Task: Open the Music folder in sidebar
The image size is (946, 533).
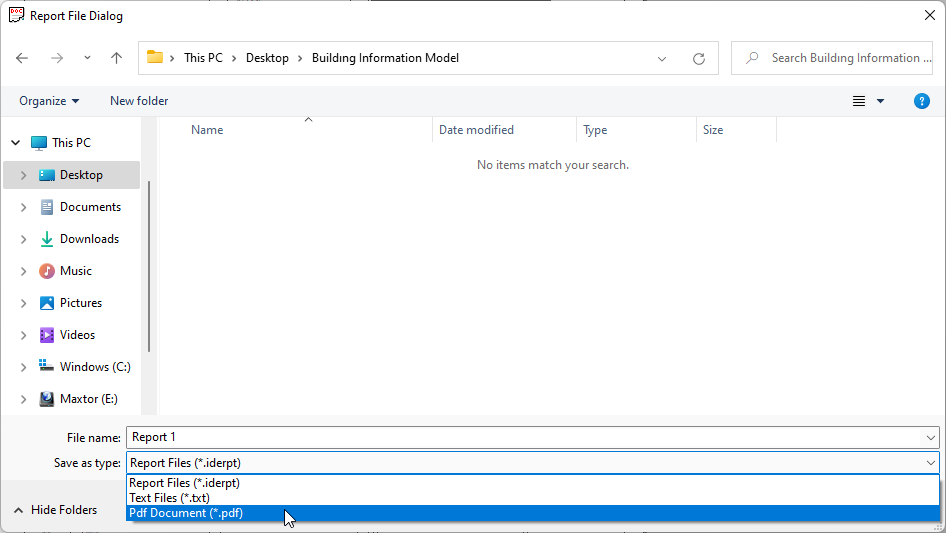Action: pyautogui.click(x=75, y=271)
